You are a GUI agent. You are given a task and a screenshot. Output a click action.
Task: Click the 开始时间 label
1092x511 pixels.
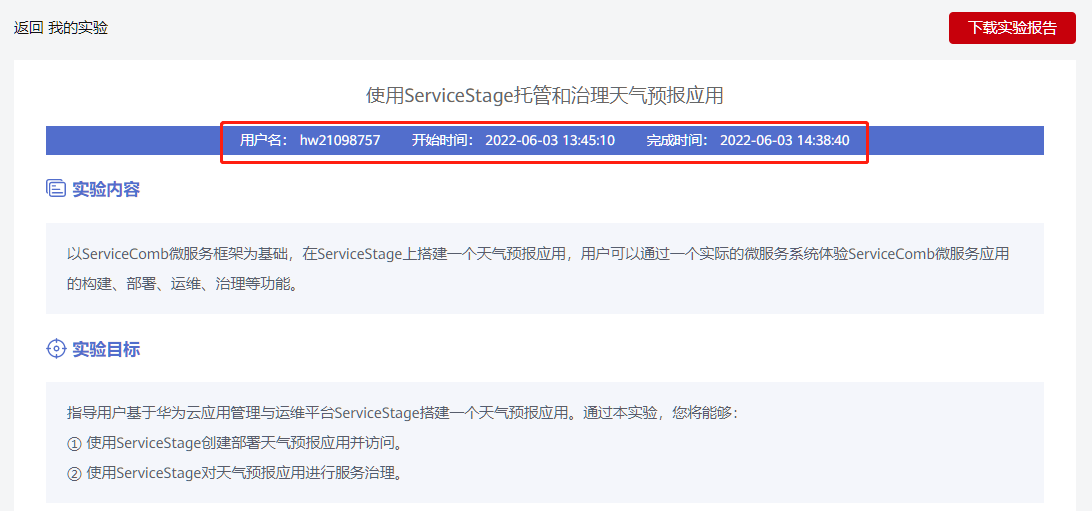442,141
